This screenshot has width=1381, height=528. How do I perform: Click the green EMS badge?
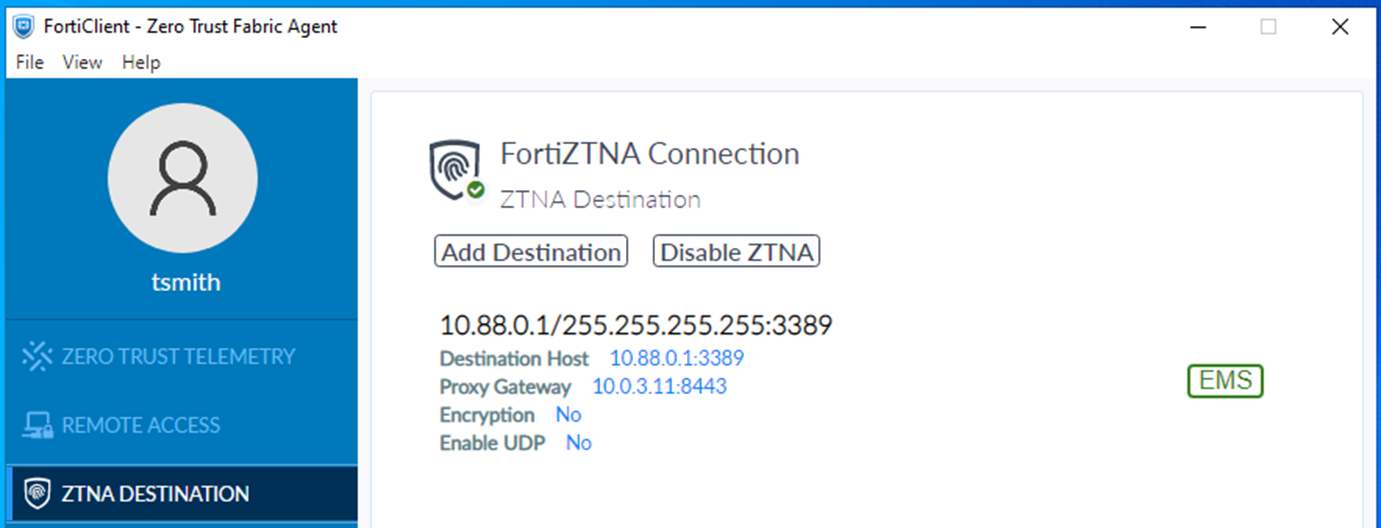(x=1225, y=381)
